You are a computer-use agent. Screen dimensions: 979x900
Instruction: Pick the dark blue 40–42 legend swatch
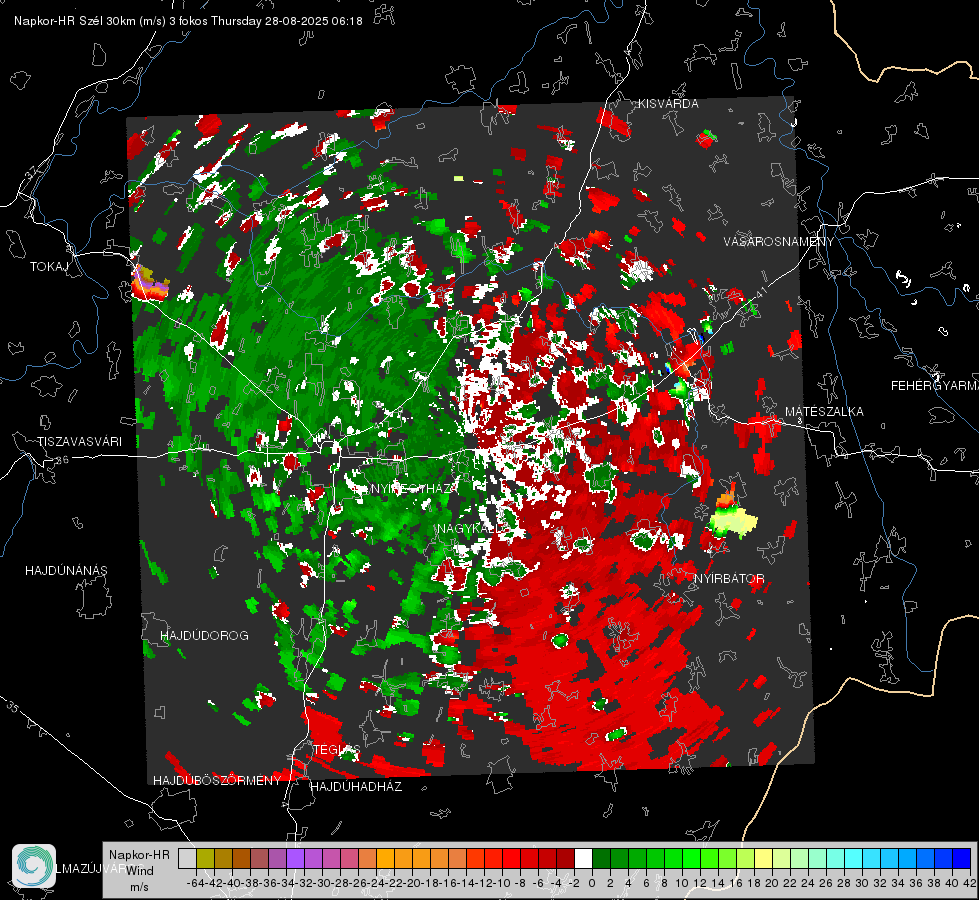point(962,858)
